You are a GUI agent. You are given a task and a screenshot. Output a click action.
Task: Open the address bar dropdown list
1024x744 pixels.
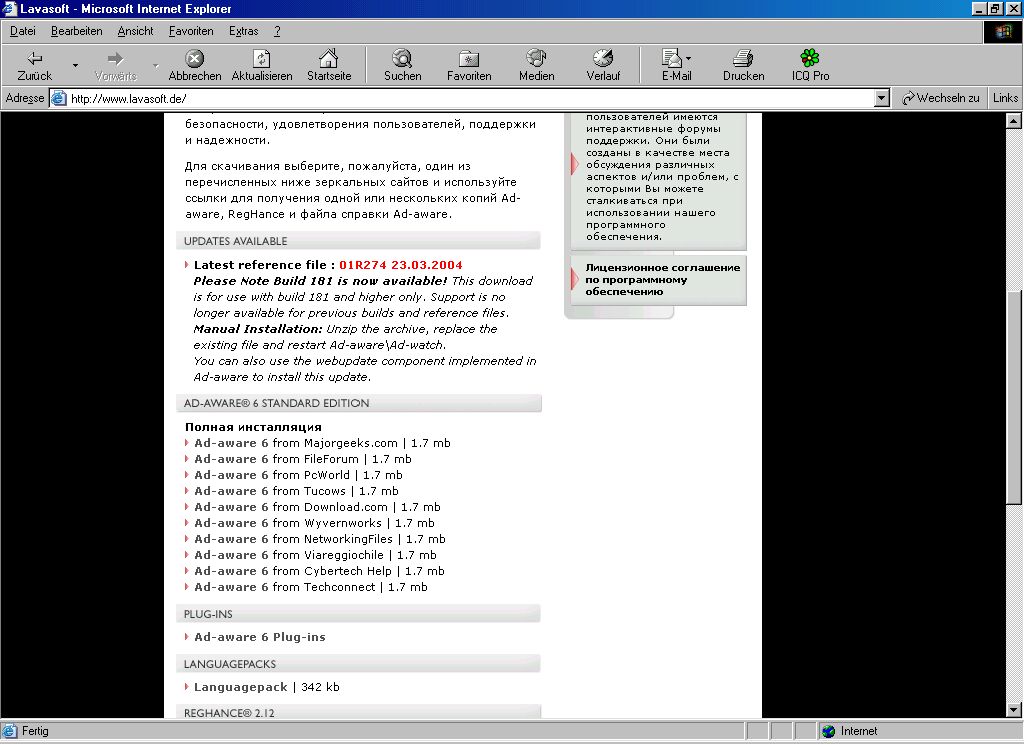point(882,99)
